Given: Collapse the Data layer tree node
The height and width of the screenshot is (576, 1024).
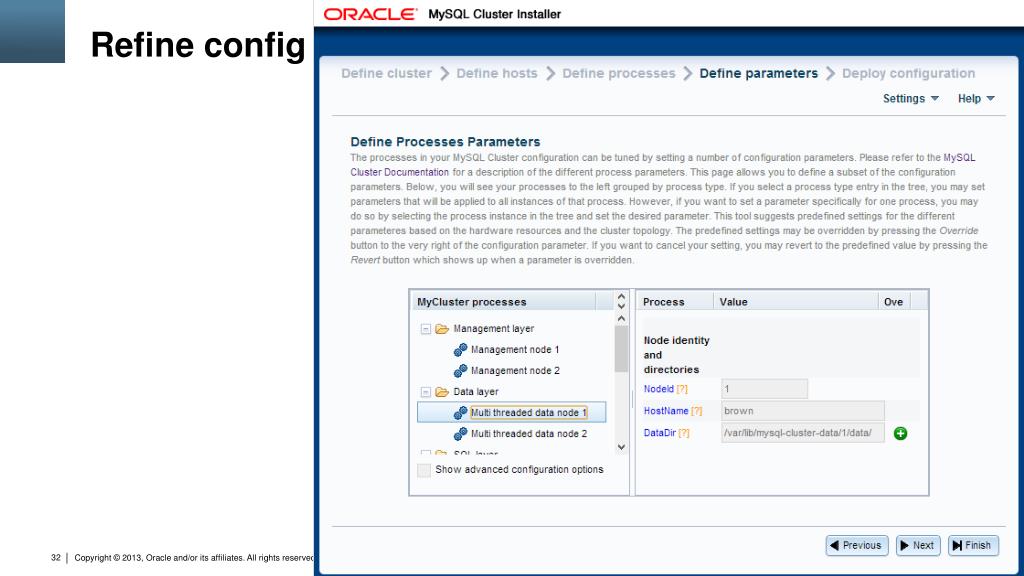Looking at the screenshot, I should coord(425,392).
